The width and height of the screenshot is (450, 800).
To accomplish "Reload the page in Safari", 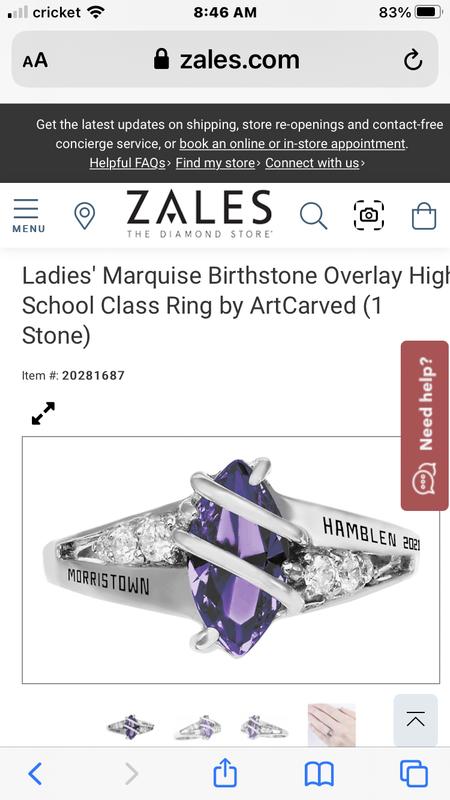I will coord(413,60).
